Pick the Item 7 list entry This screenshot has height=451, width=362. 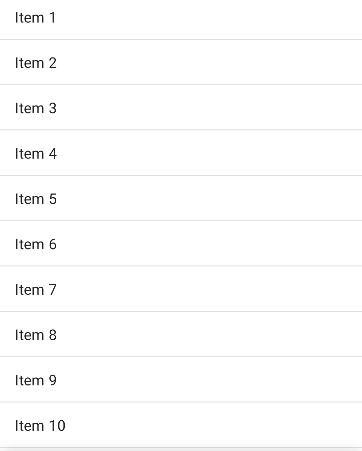[x=181, y=289]
